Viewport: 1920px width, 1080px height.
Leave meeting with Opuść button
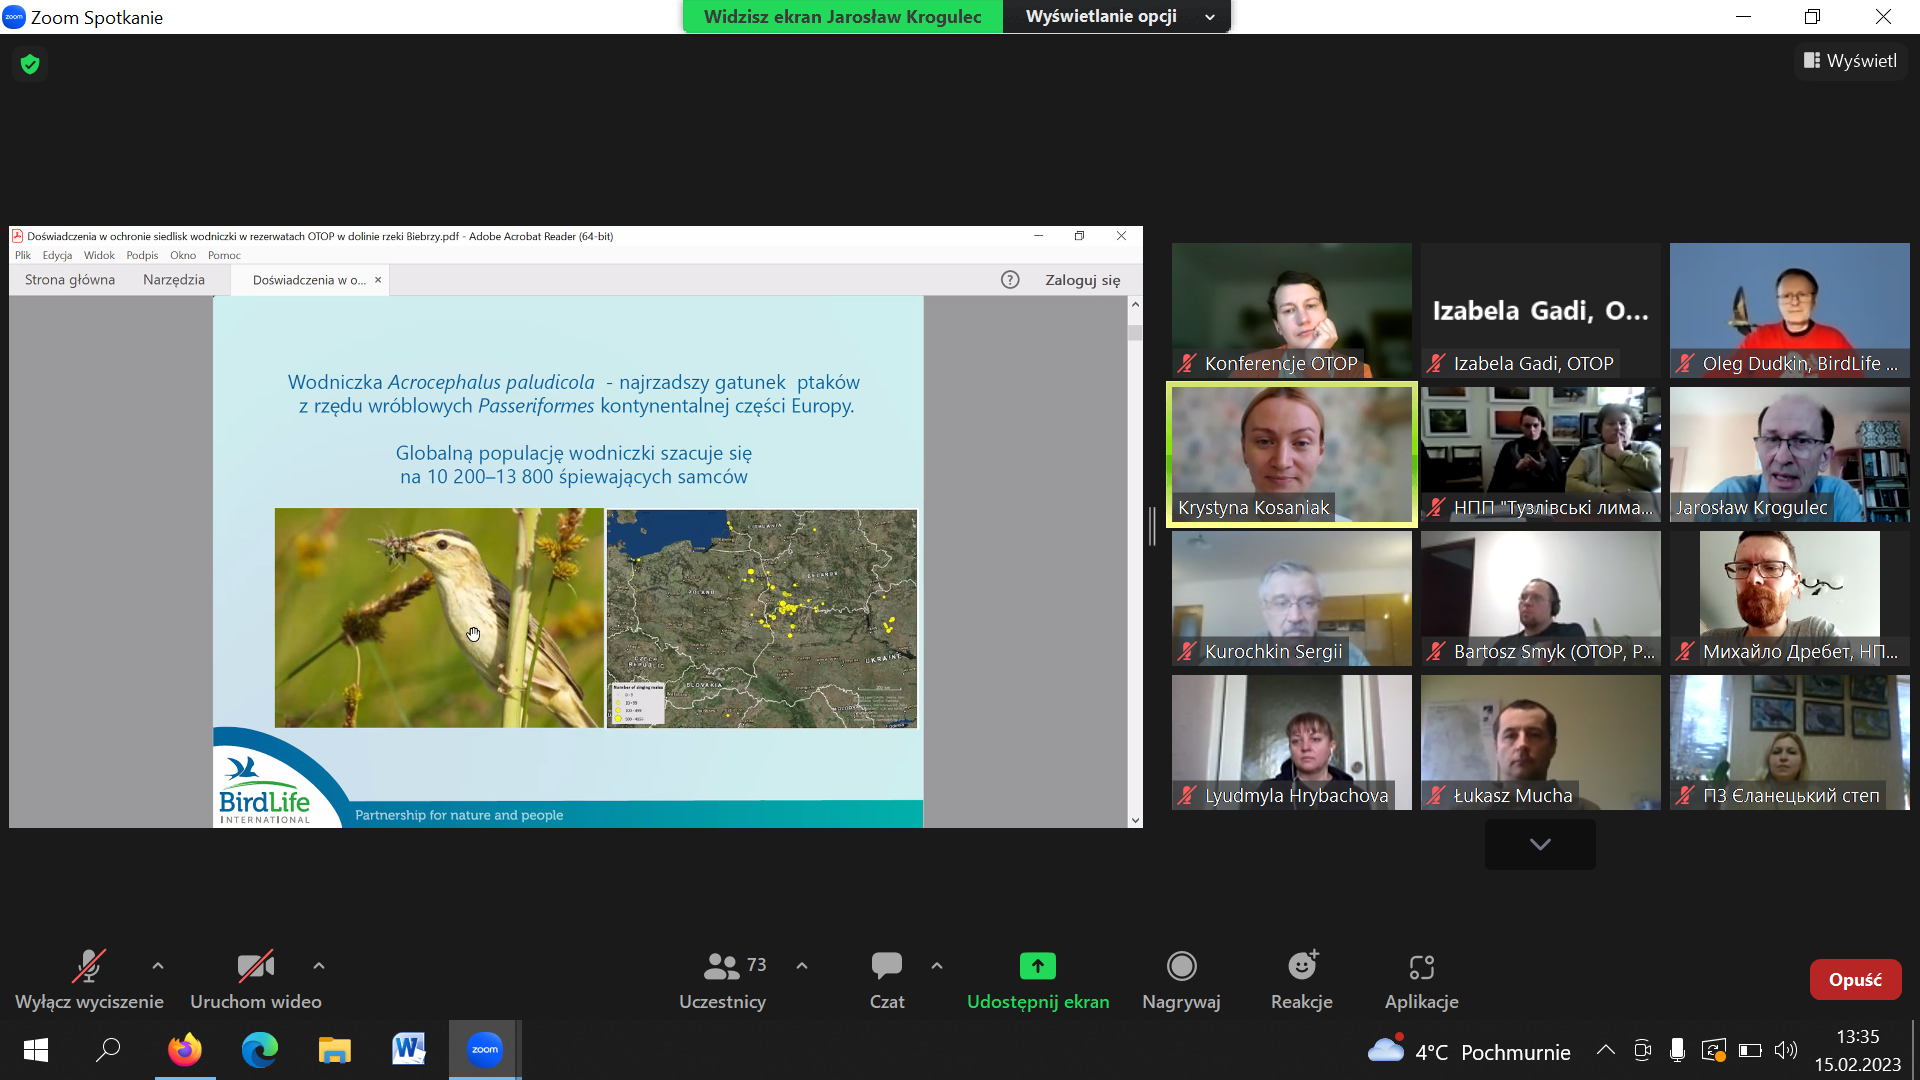pos(1855,980)
